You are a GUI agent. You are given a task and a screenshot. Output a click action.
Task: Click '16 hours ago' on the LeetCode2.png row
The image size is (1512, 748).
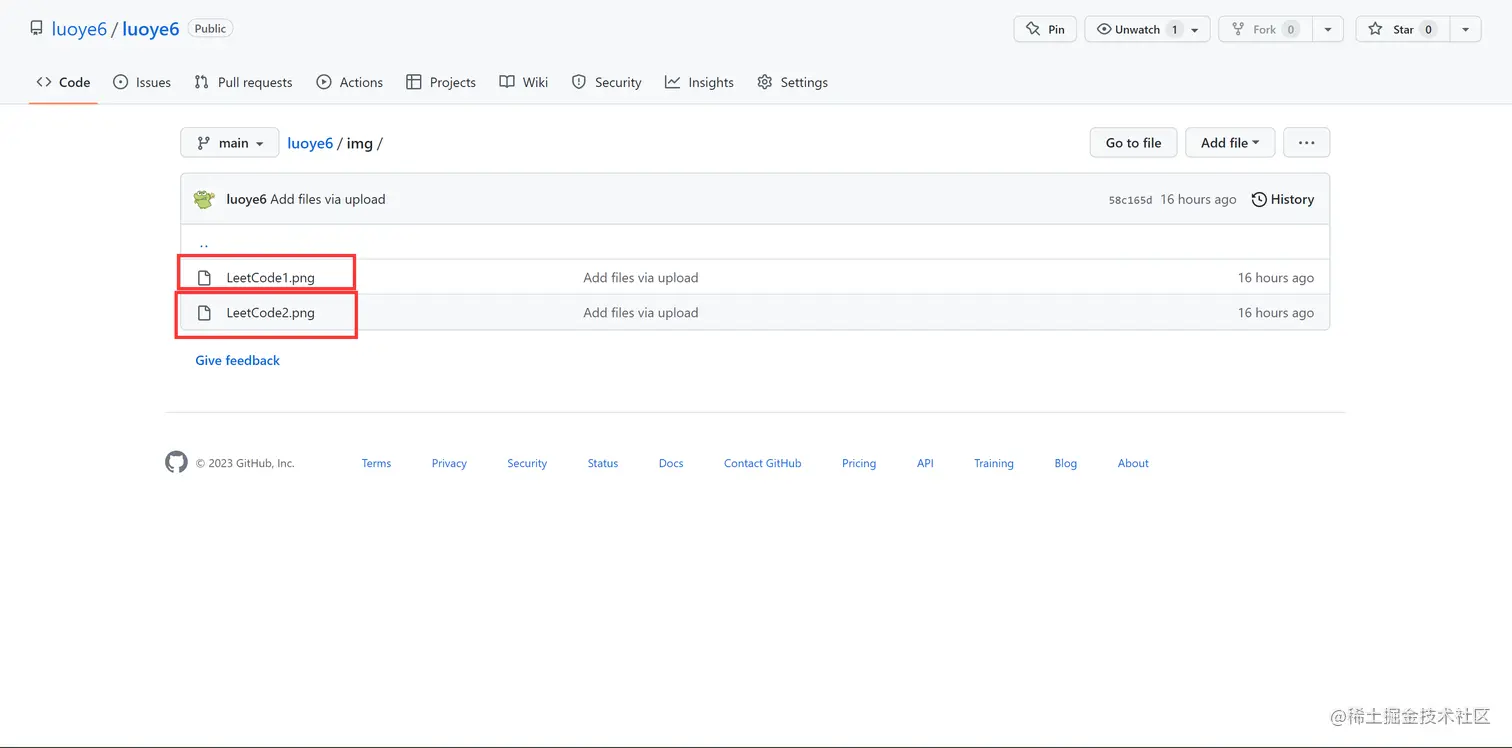1276,313
